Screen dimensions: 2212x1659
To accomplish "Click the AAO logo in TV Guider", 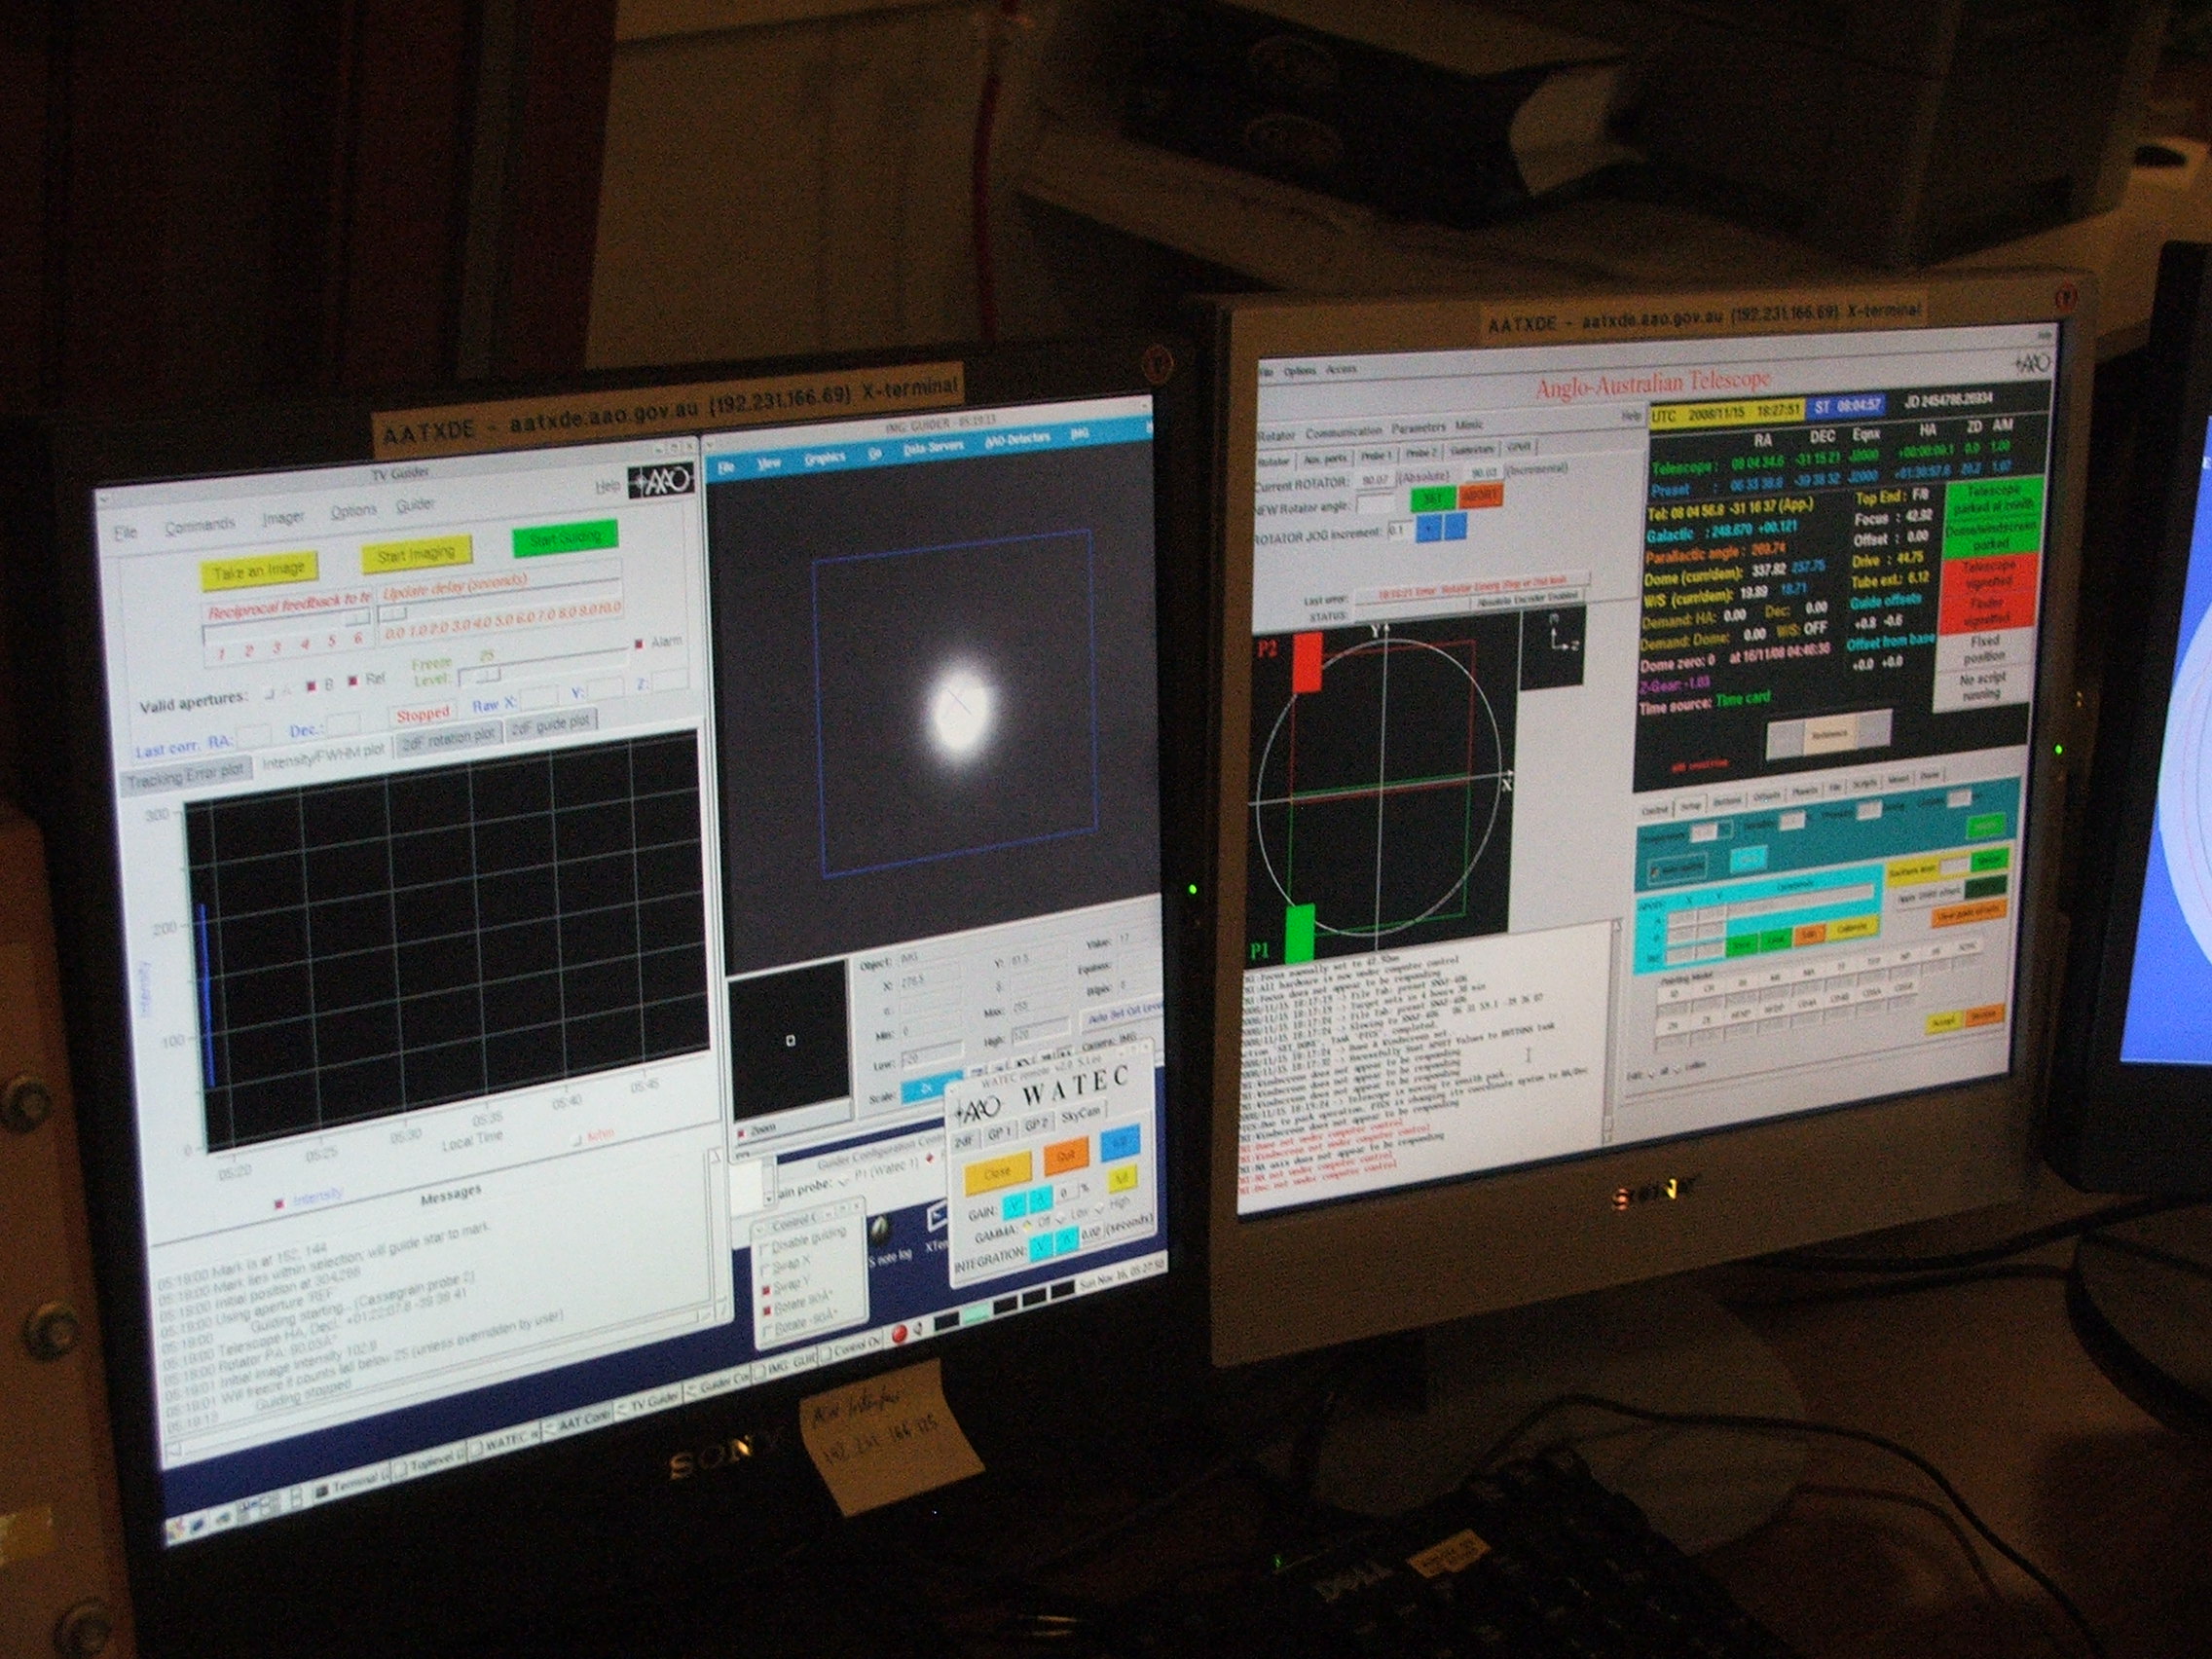I will 660,482.
